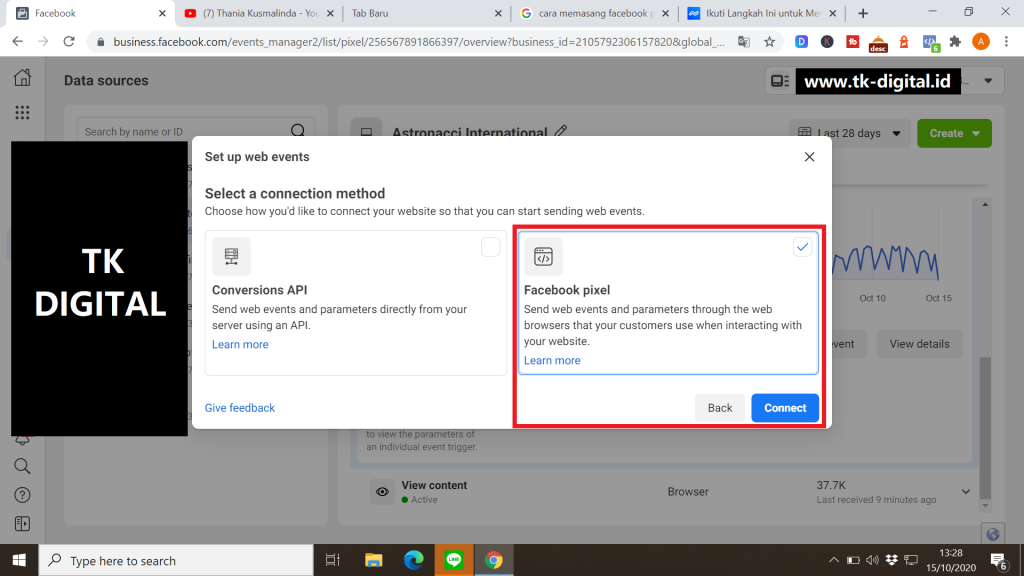Open the Last 28 days date dropdown

[x=849, y=133]
